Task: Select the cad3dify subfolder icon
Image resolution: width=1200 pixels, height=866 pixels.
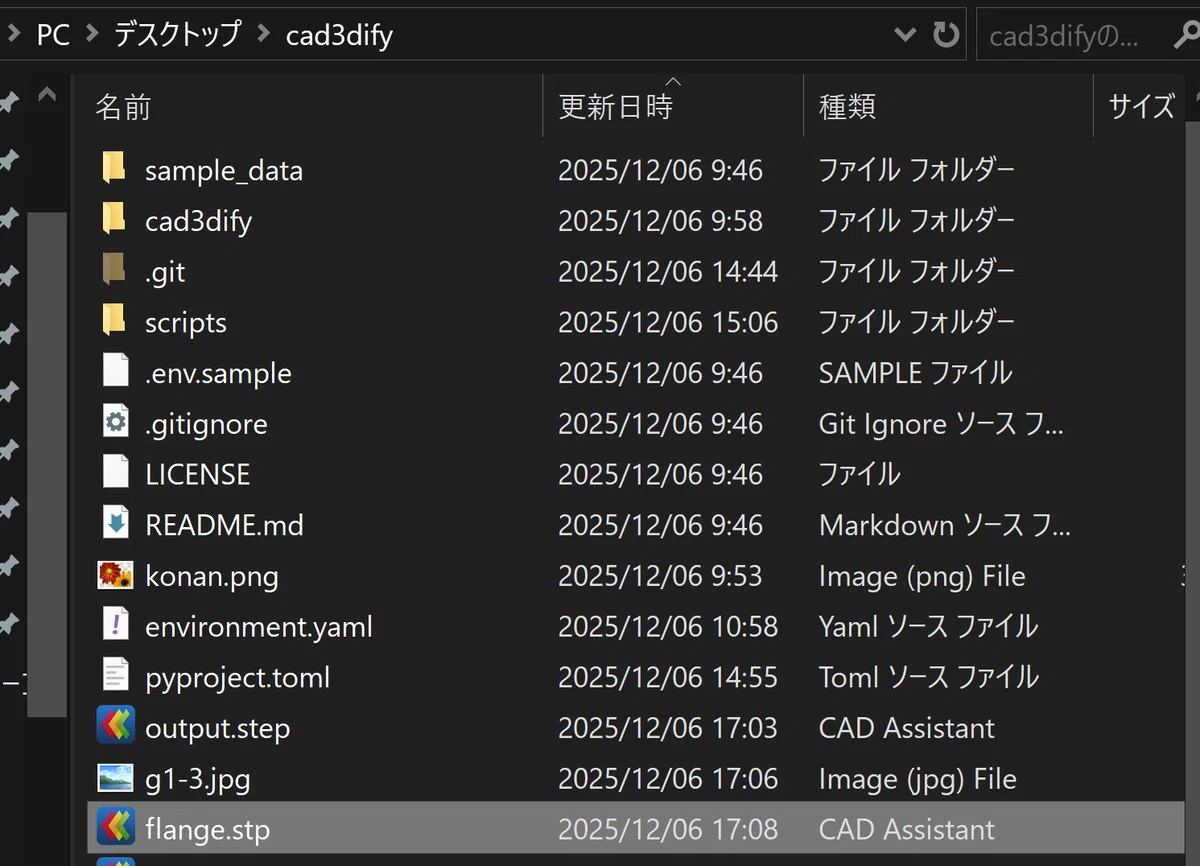Action: [x=114, y=219]
